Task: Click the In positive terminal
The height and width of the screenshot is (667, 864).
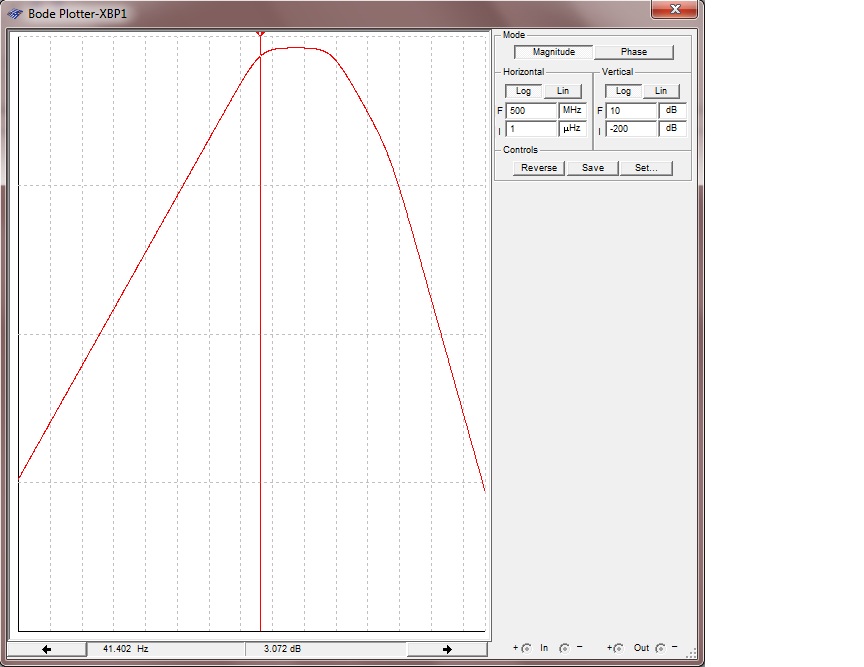Action: [x=526, y=648]
